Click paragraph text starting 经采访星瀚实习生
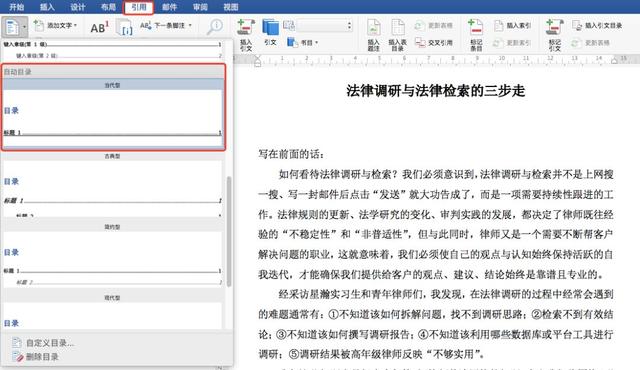640x370 pixels. (x=436, y=324)
